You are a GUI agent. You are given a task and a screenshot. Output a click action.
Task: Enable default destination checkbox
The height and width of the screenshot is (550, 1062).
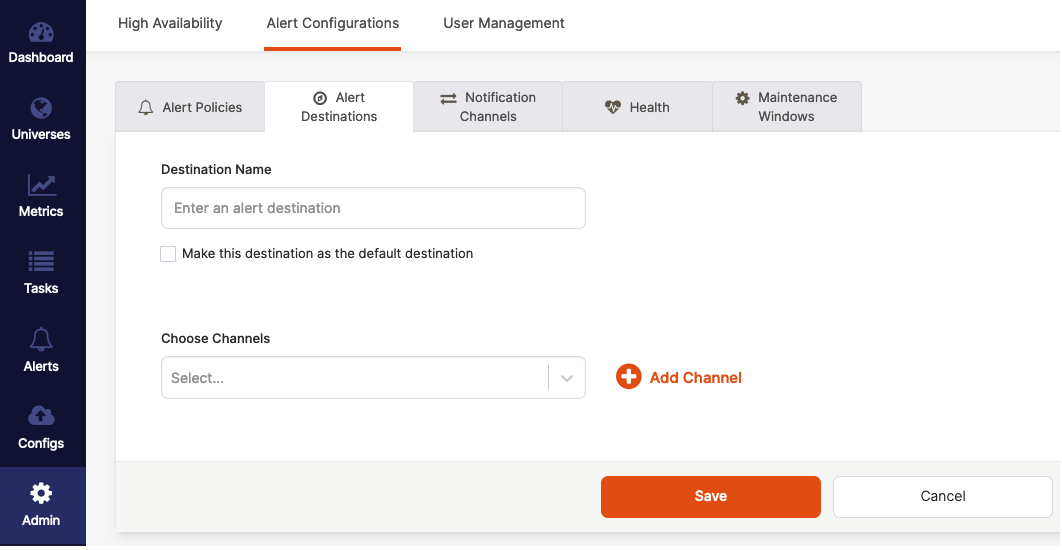tap(168, 254)
